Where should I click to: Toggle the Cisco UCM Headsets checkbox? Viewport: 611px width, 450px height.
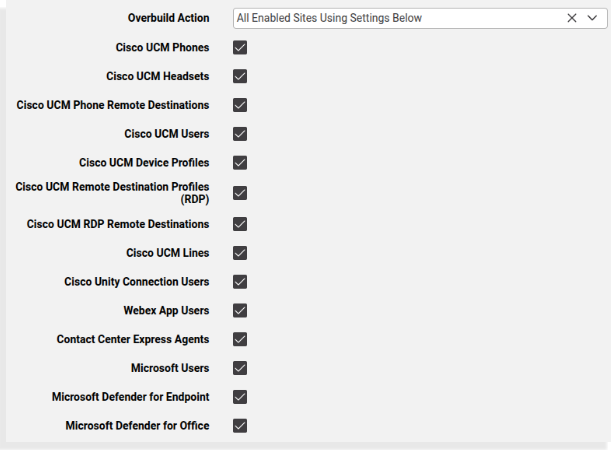tap(240, 76)
